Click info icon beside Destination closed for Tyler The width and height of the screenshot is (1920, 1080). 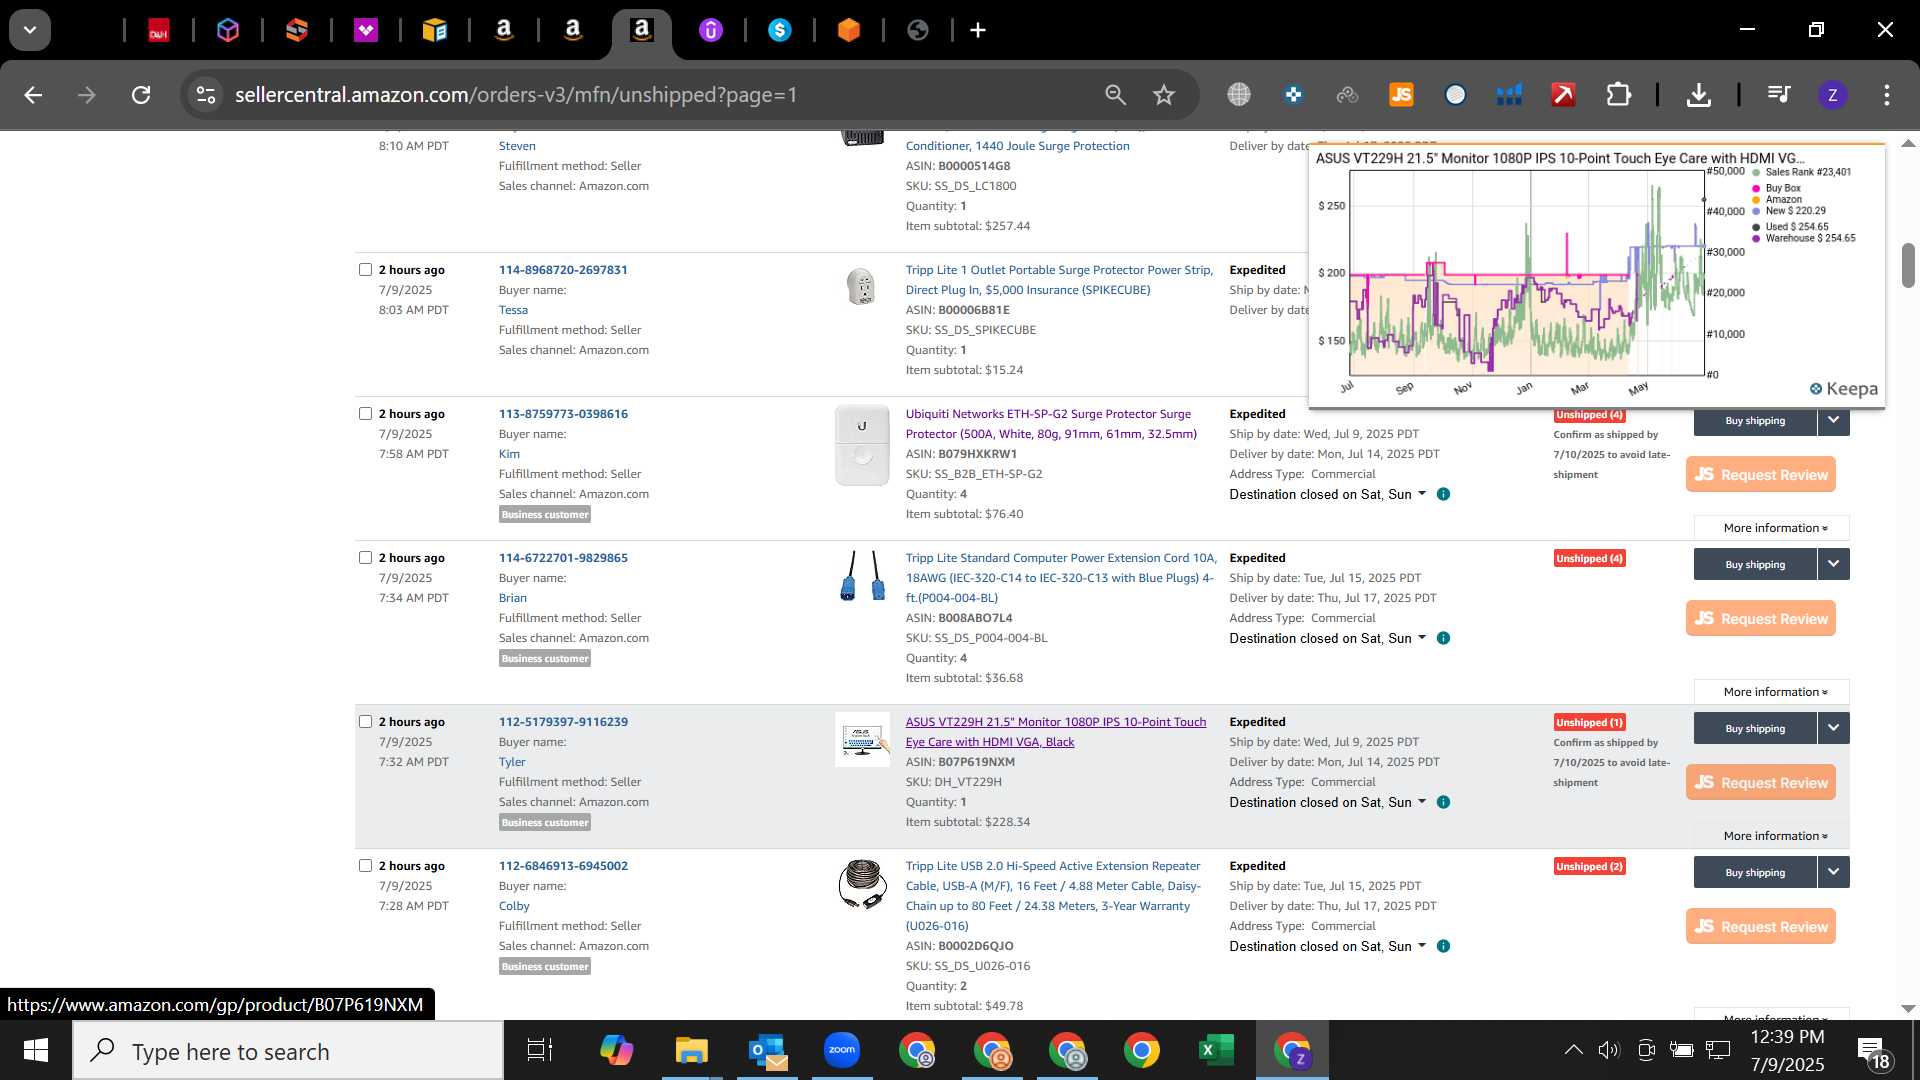pos(1443,802)
